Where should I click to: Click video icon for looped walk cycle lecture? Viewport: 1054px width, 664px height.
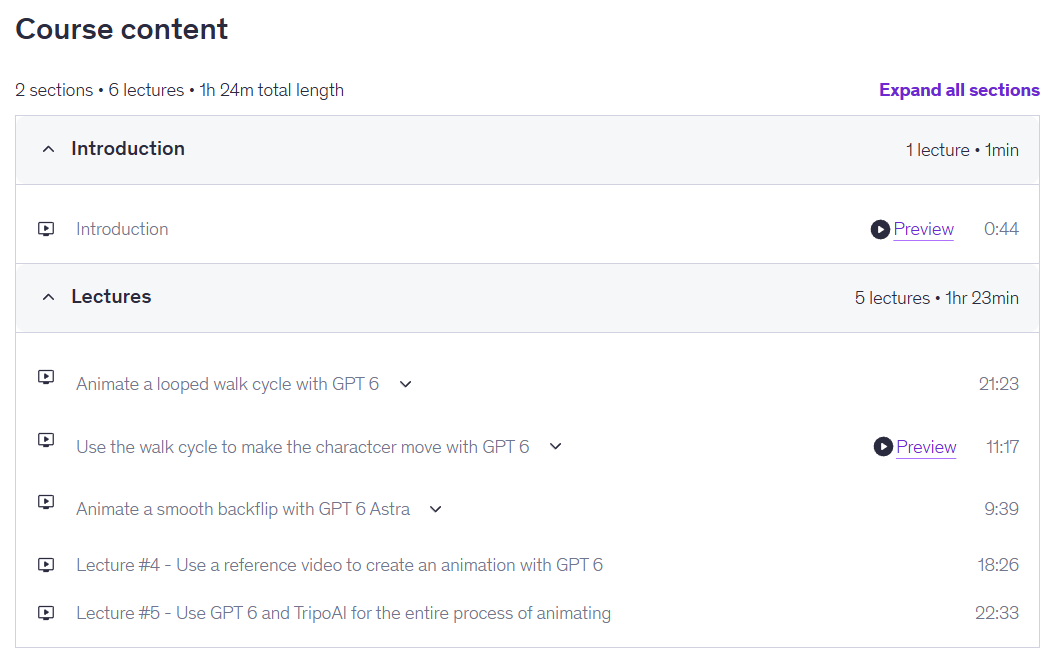click(x=46, y=377)
